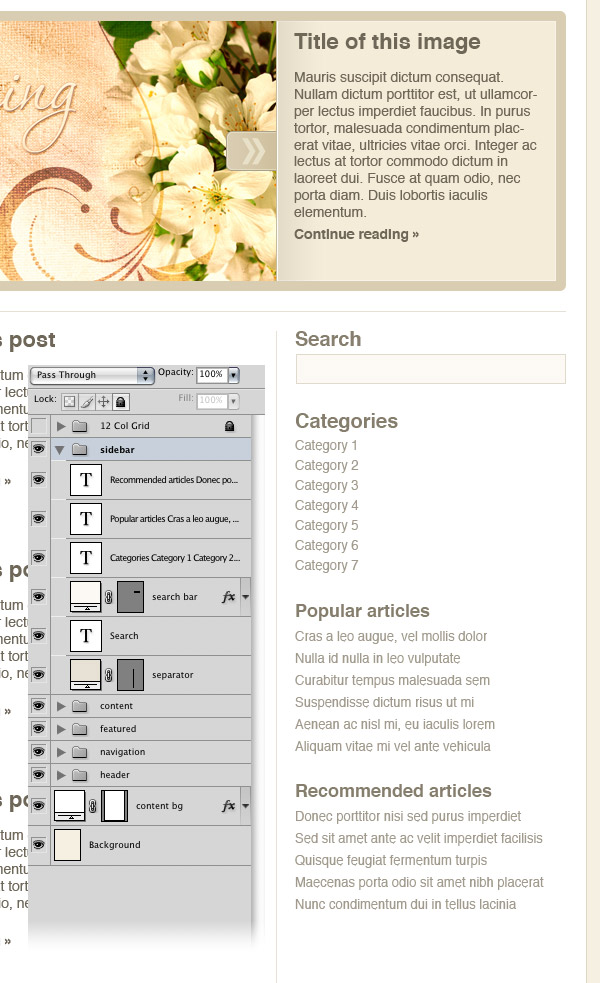The width and height of the screenshot is (600, 983).
Task: Hide the Recommended articles text layer
Action: tap(39, 480)
